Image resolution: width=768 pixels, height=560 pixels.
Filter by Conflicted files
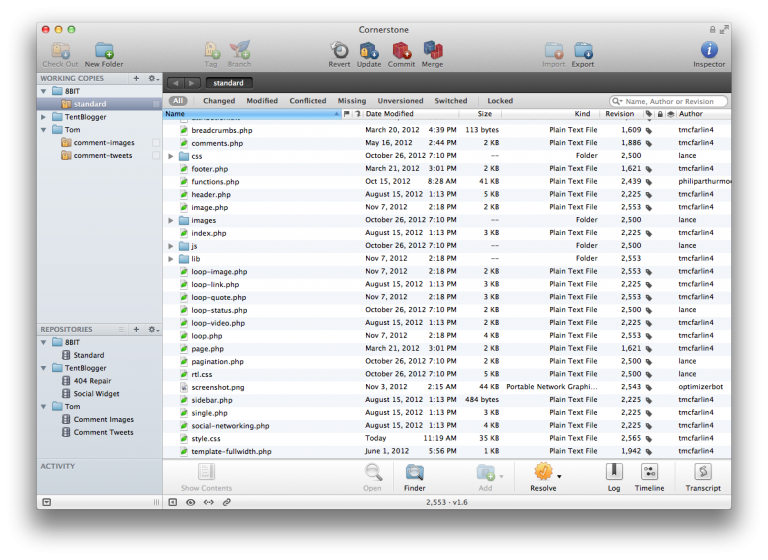click(308, 101)
